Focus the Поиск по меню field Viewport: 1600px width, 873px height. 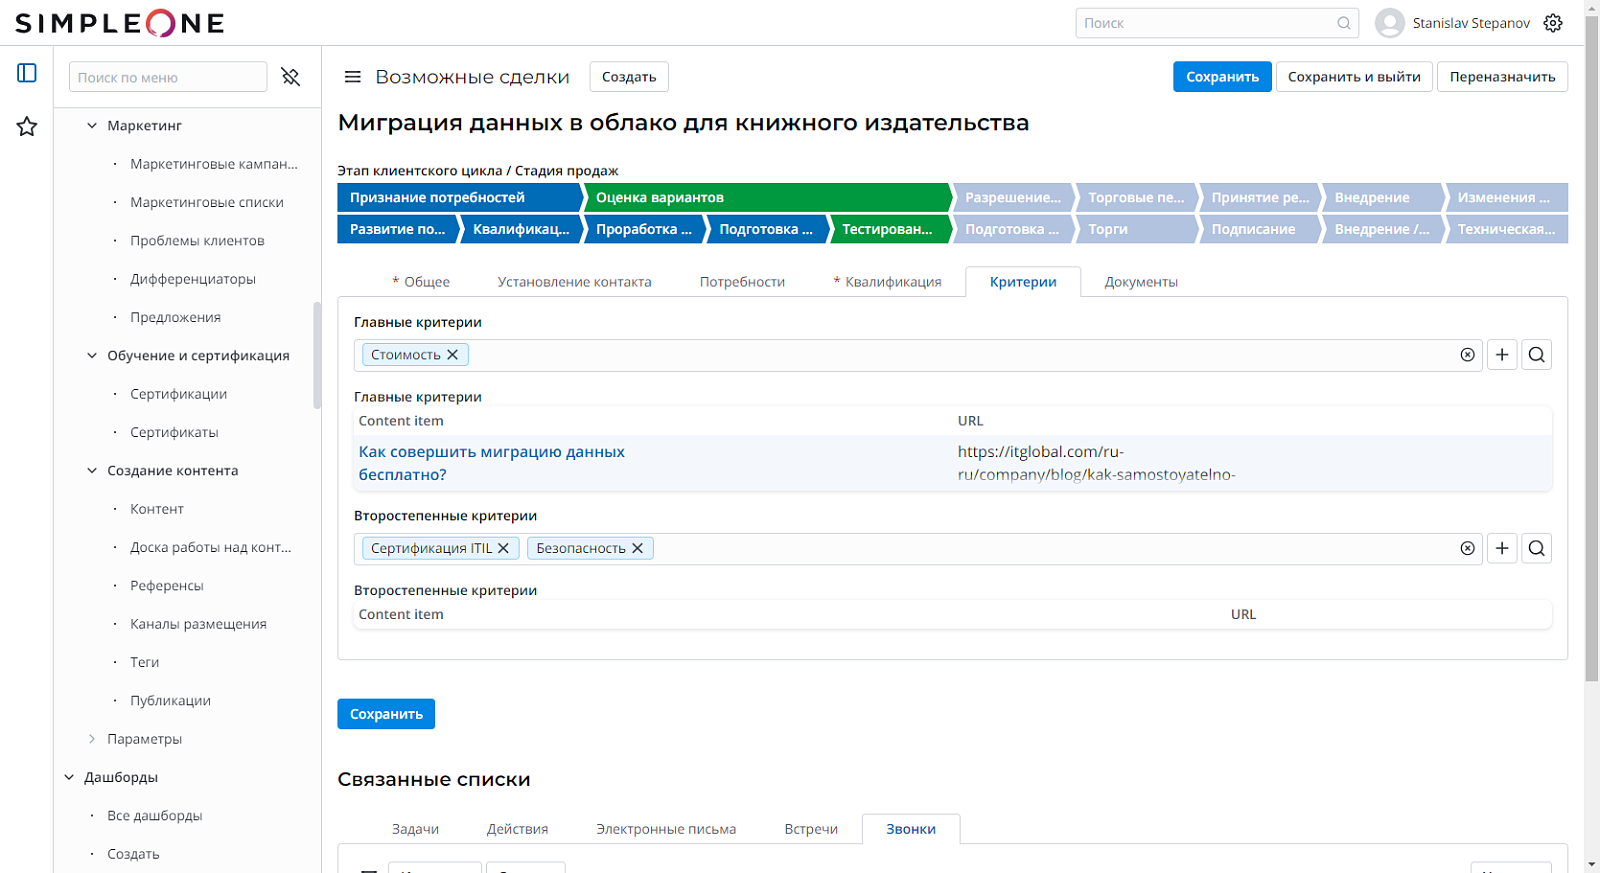[168, 77]
